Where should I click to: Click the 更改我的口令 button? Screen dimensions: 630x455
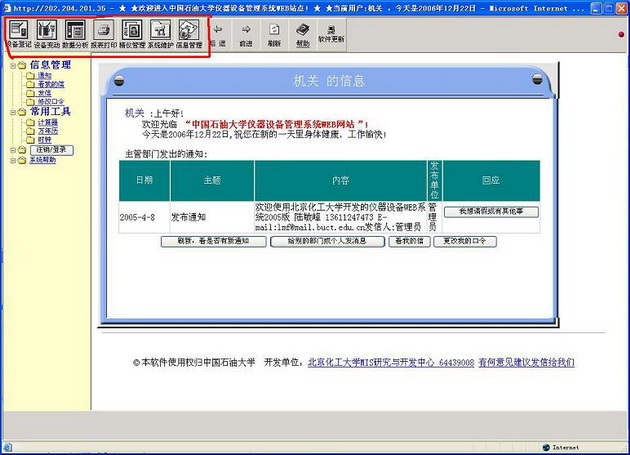(464, 241)
